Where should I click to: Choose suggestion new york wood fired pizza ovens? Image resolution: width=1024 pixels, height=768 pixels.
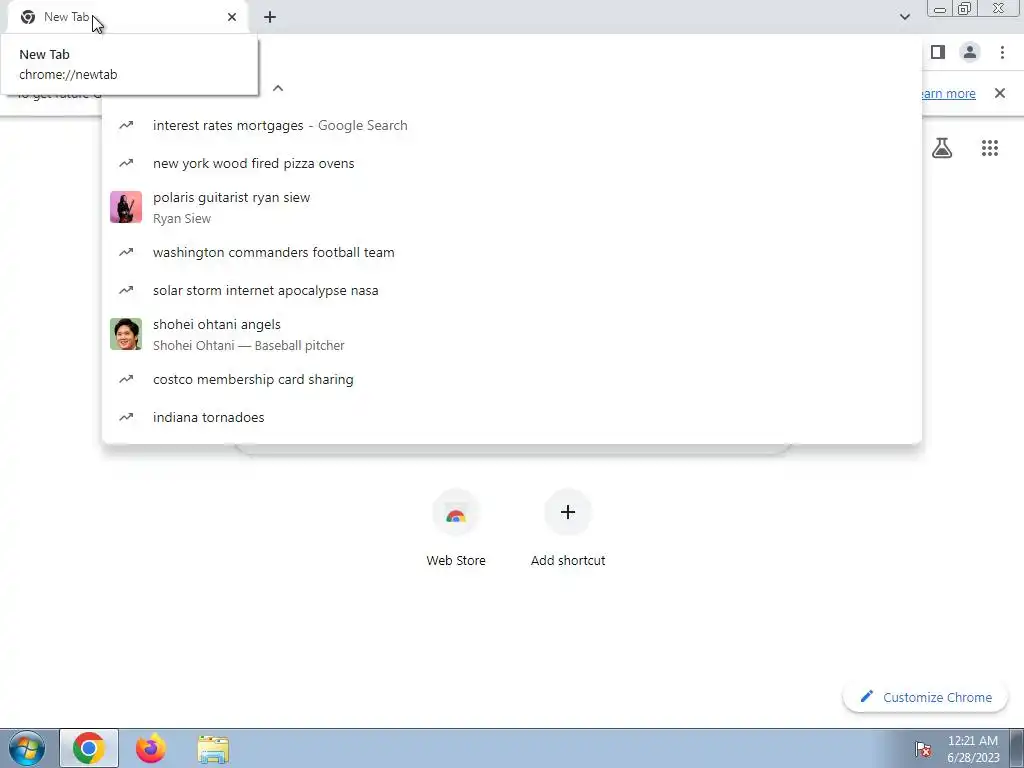tap(512, 163)
